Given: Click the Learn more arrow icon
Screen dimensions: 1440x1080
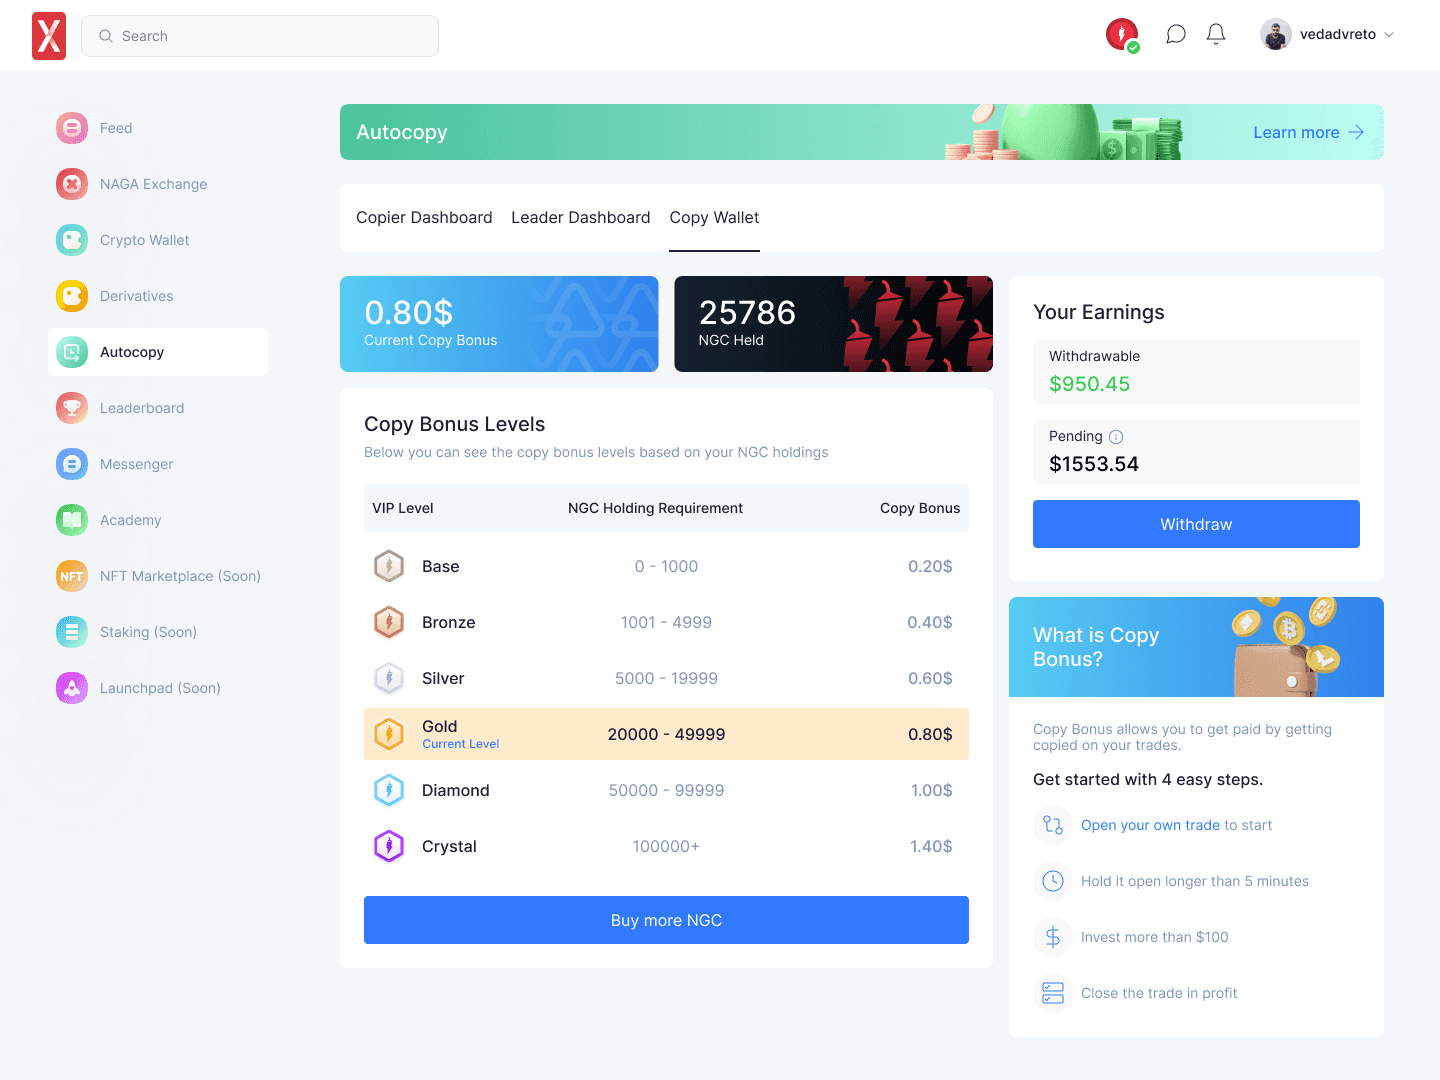Looking at the screenshot, I should [x=1356, y=132].
